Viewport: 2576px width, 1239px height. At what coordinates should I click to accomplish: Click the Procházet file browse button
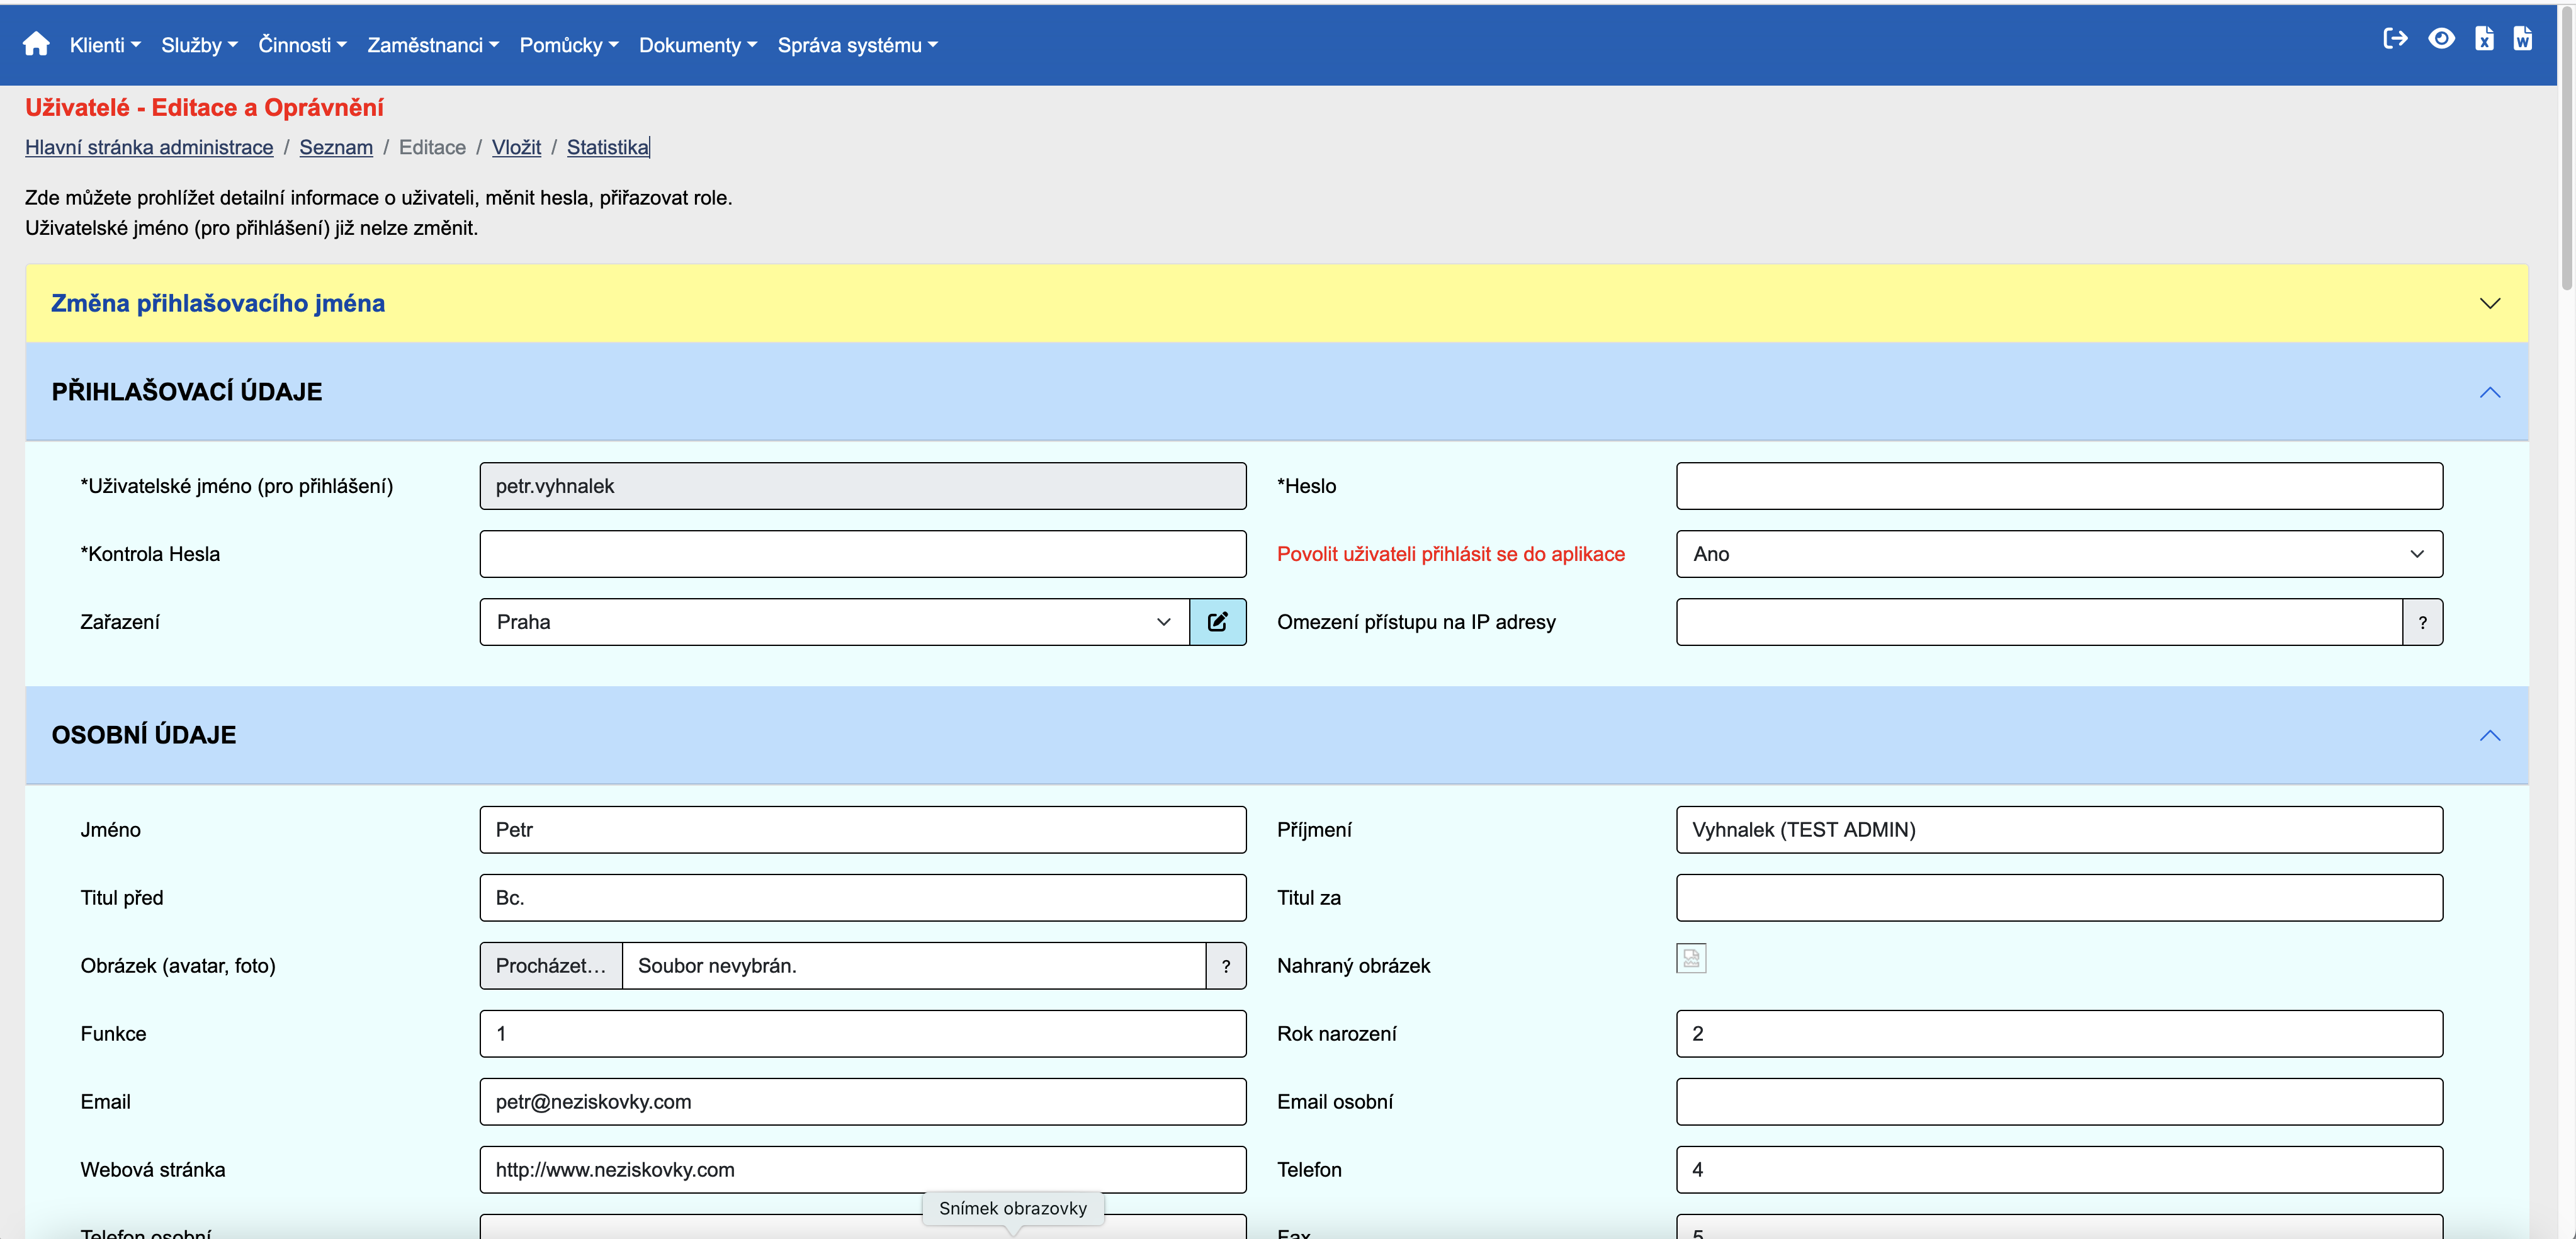pyautogui.click(x=550, y=966)
